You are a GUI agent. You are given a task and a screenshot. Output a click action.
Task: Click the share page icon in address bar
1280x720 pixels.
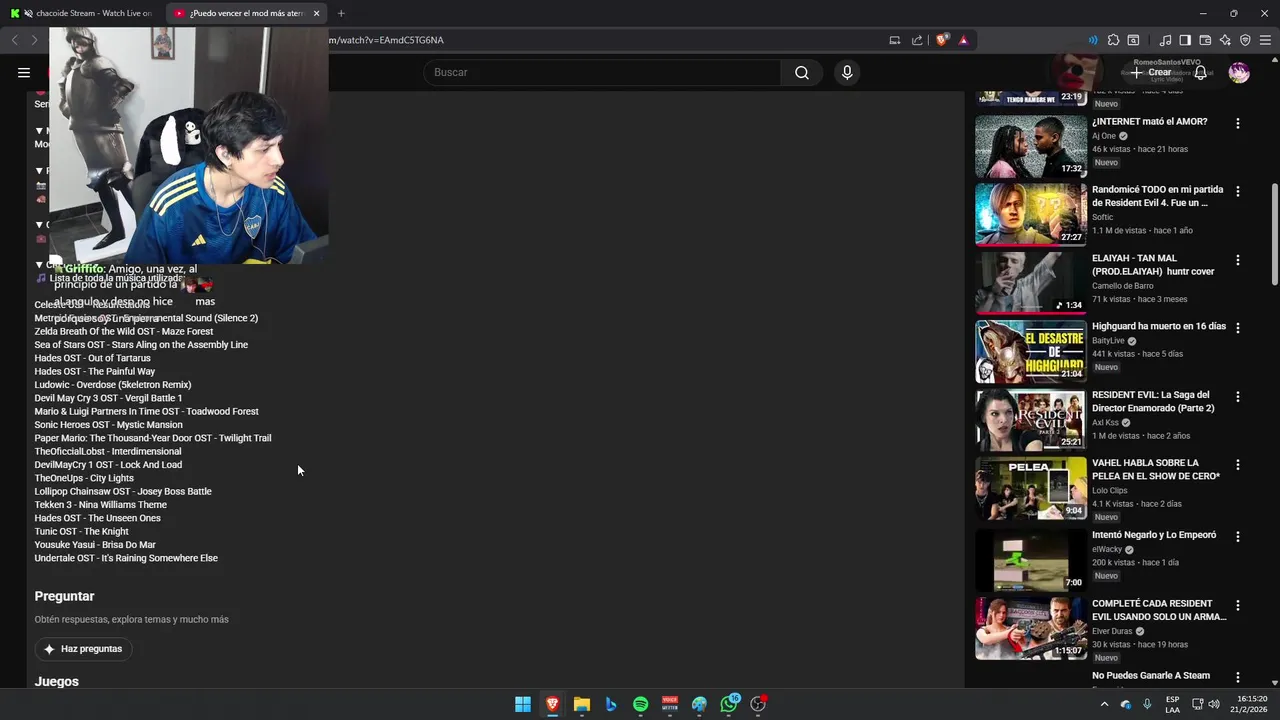[917, 40]
